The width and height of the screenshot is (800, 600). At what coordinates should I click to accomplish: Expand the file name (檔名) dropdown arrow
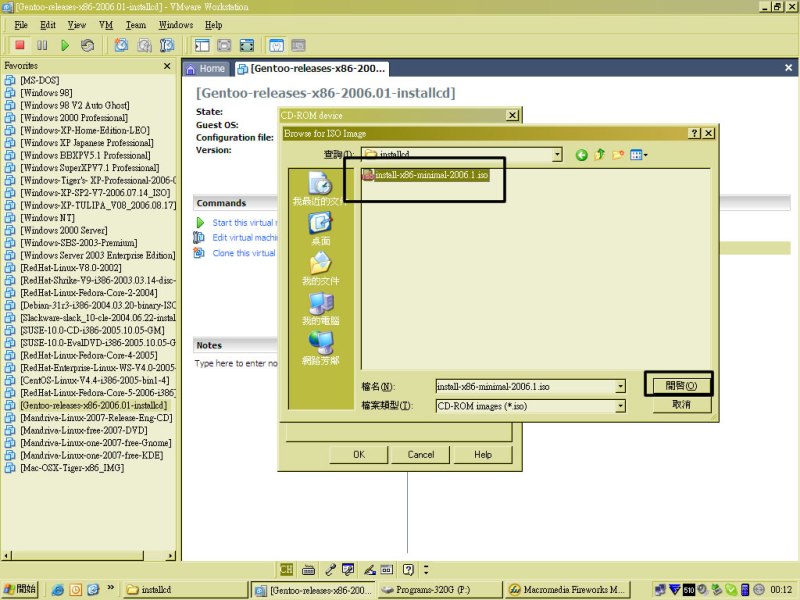coord(620,387)
